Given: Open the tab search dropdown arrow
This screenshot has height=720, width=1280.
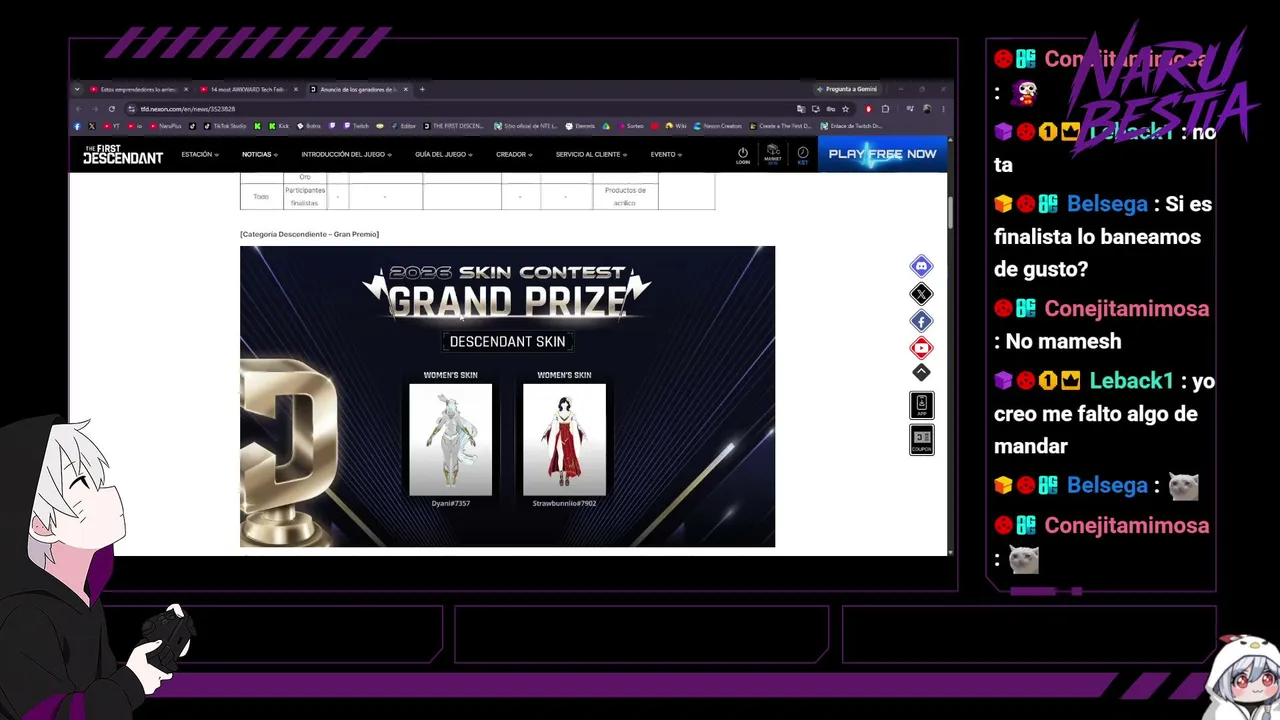Looking at the screenshot, I should (77, 89).
